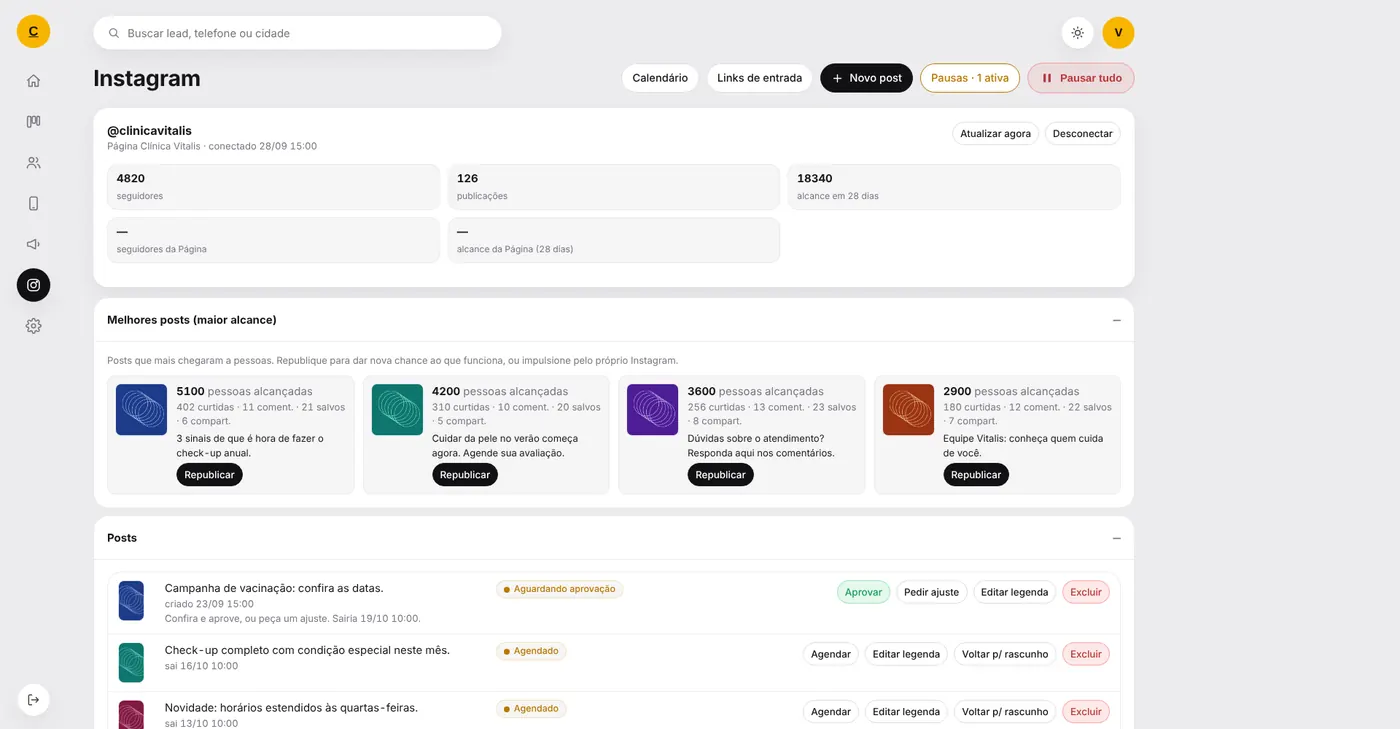The width and height of the screenshot is (1400, 729).
Task: Open purple thumbnail of Dúvidas sobre atendimento post
Action: point(653,409)
